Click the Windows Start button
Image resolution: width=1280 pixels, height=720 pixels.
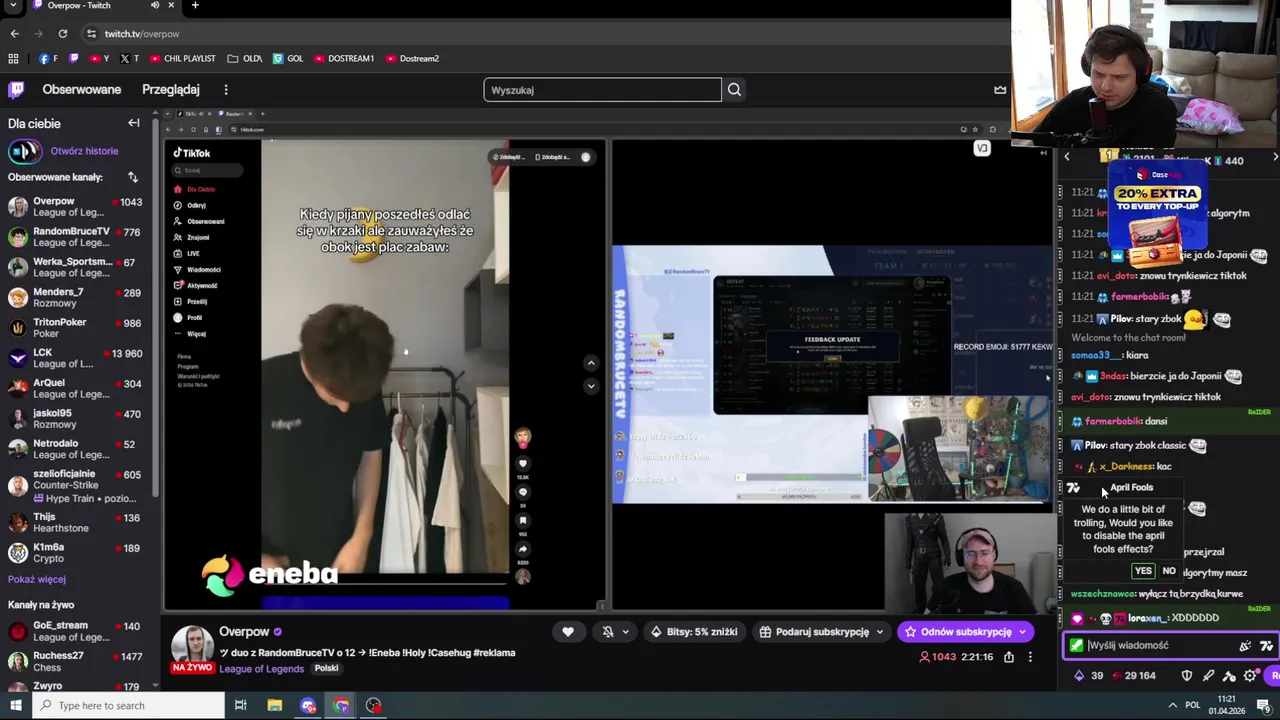(x=15, y=706)
